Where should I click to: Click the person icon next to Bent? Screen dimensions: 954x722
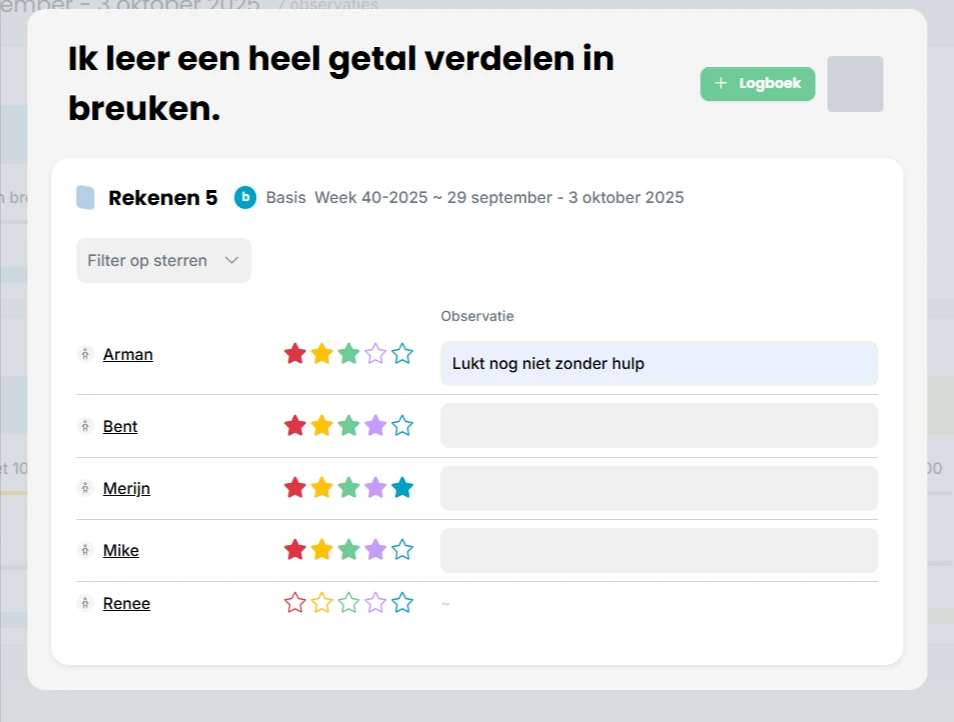click(x=85, y=425)
